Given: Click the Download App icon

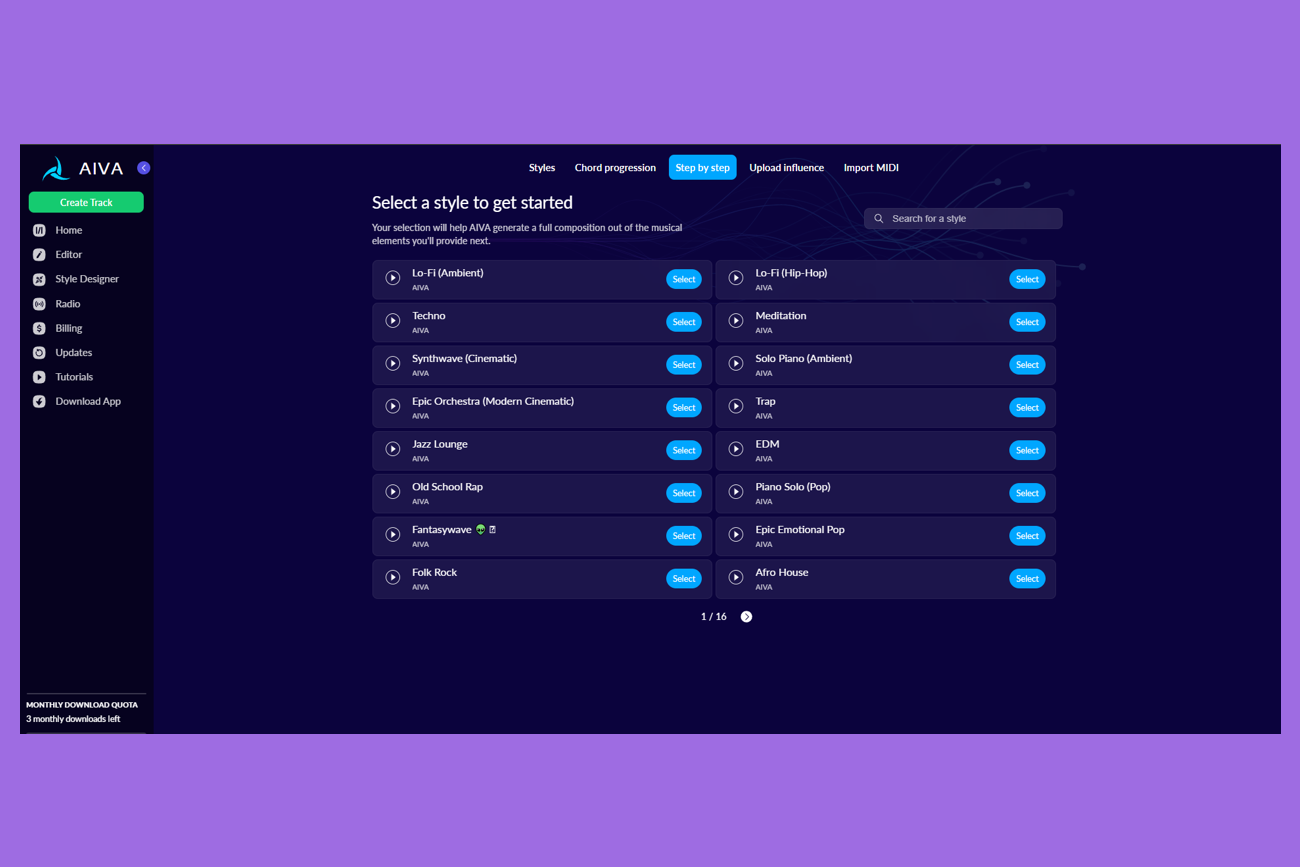Looking at the screenshot, I should pos(39,402).
